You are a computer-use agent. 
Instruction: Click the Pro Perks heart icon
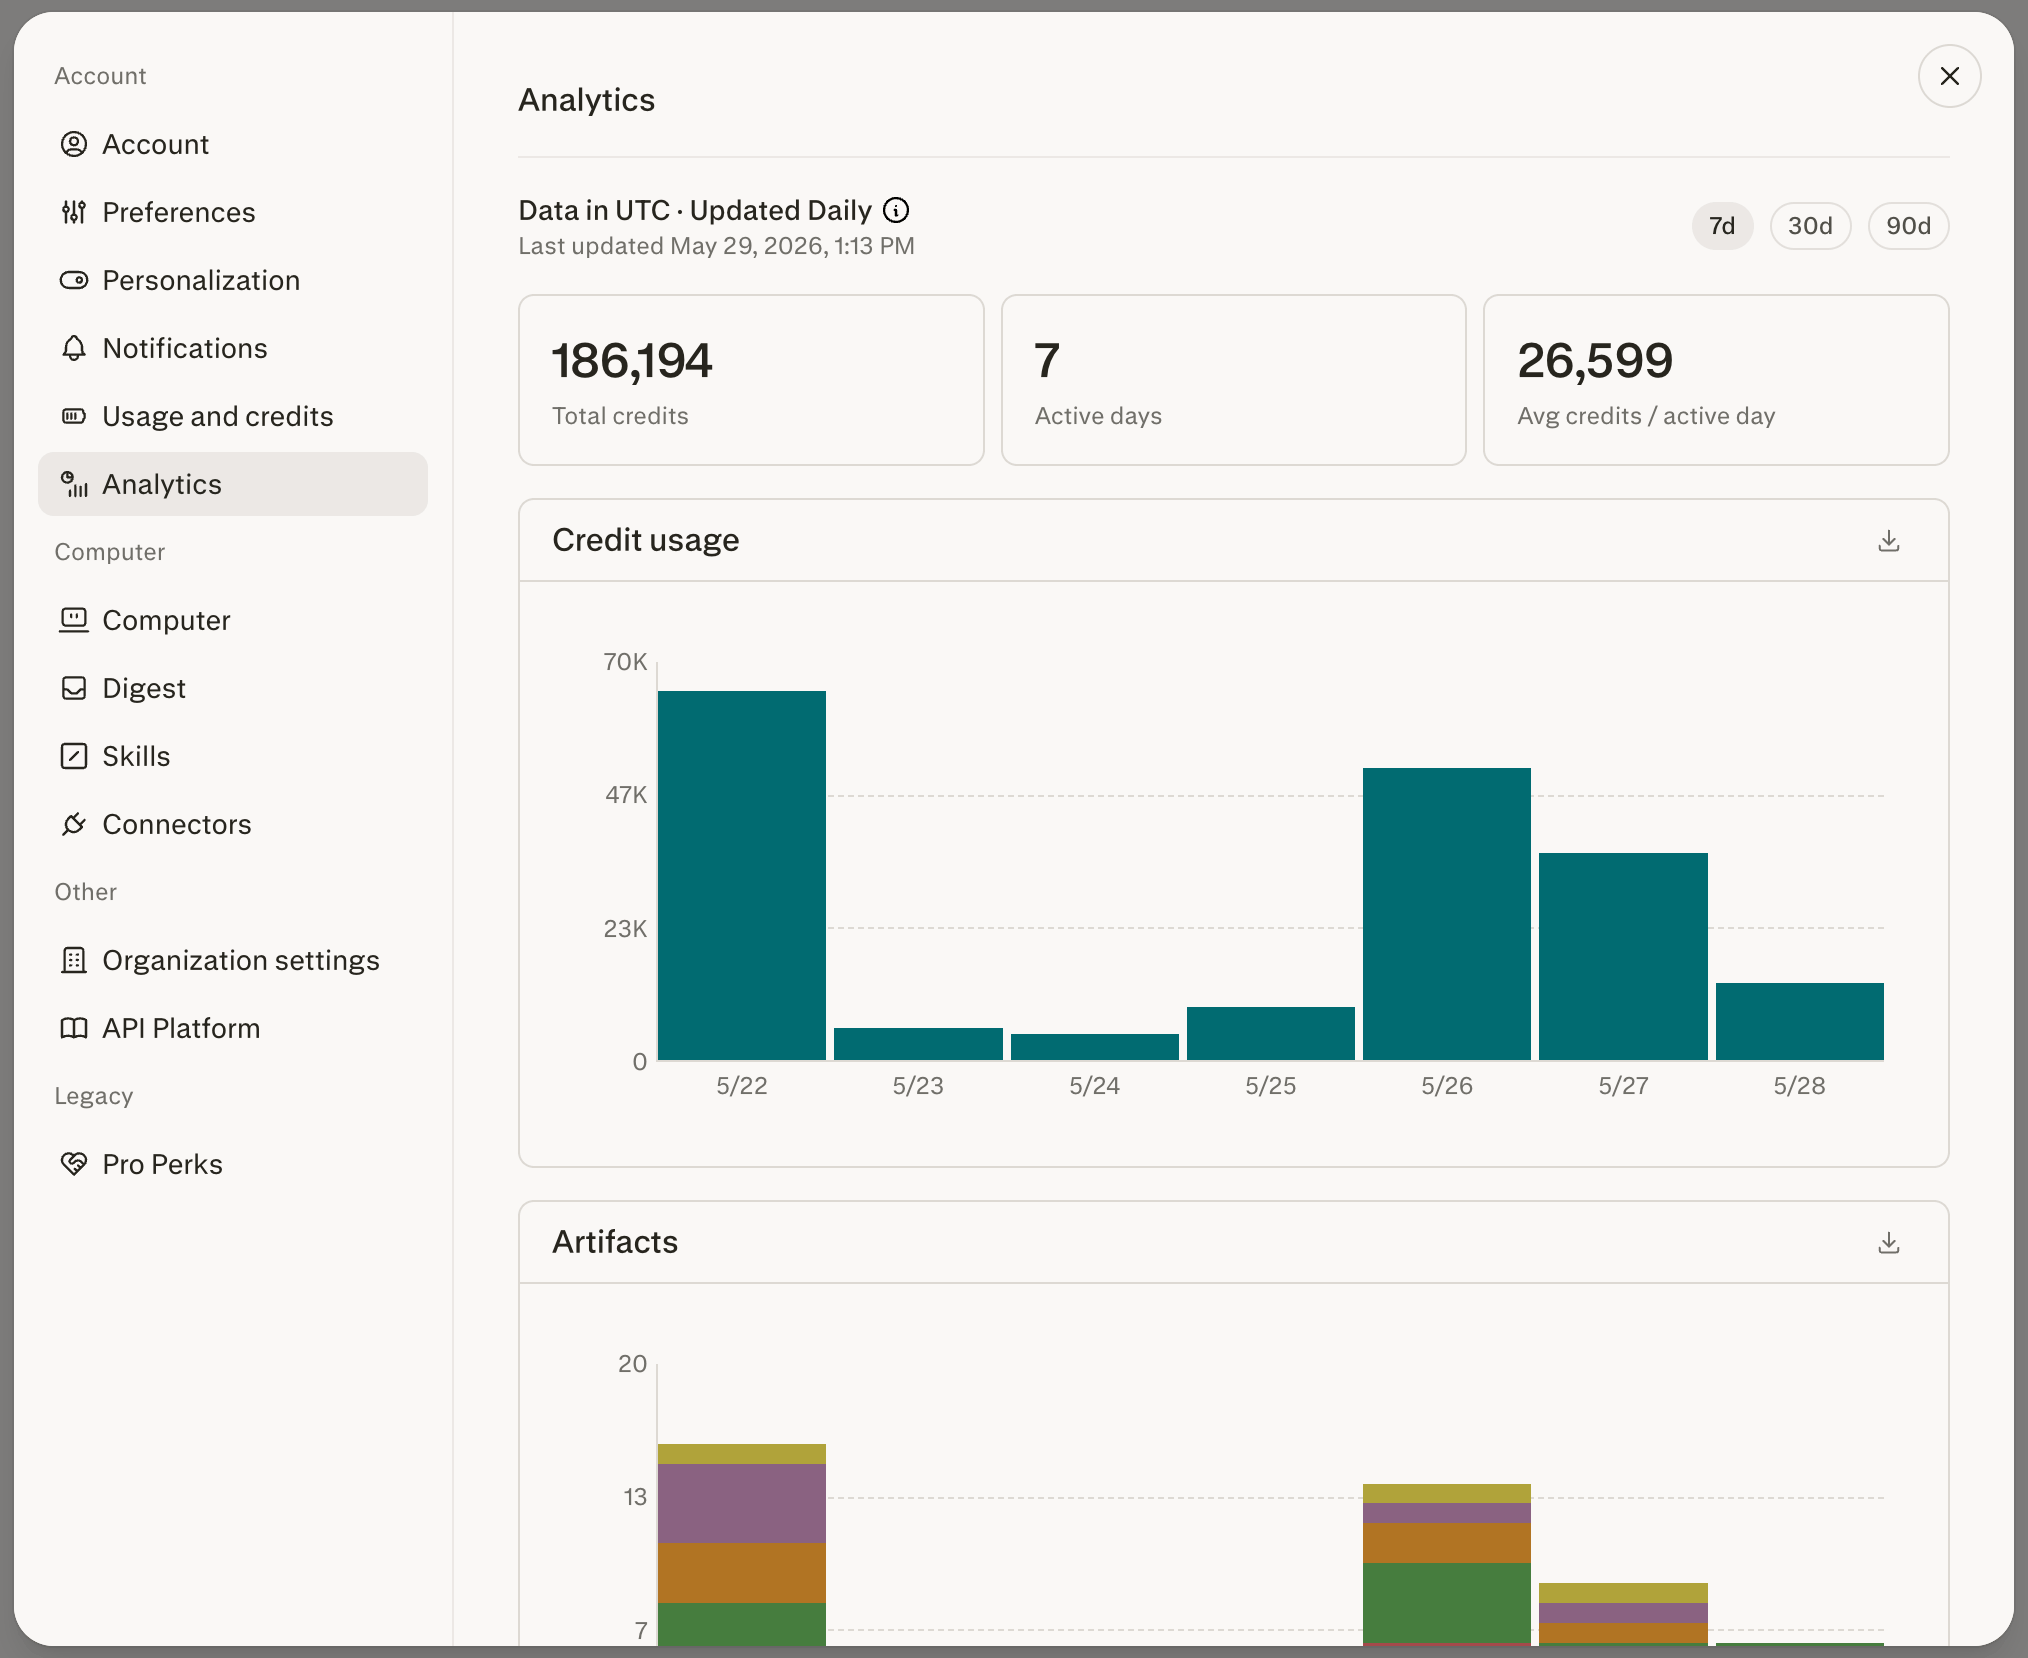[74, 1164]
